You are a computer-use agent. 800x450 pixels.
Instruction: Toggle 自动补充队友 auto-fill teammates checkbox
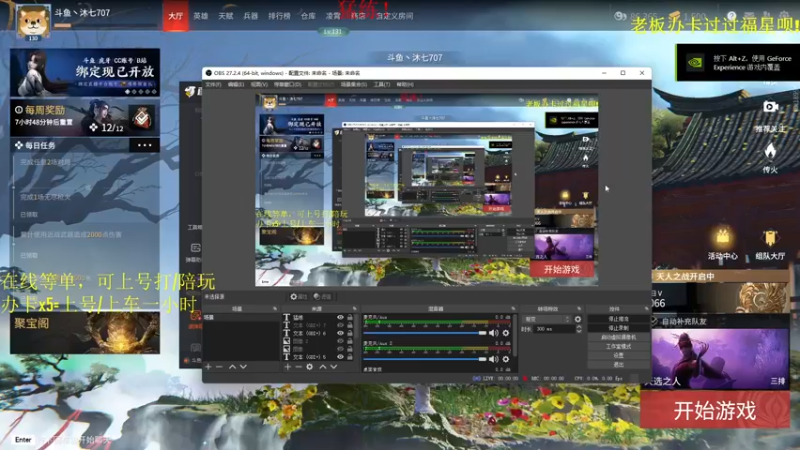pos(655,321)
